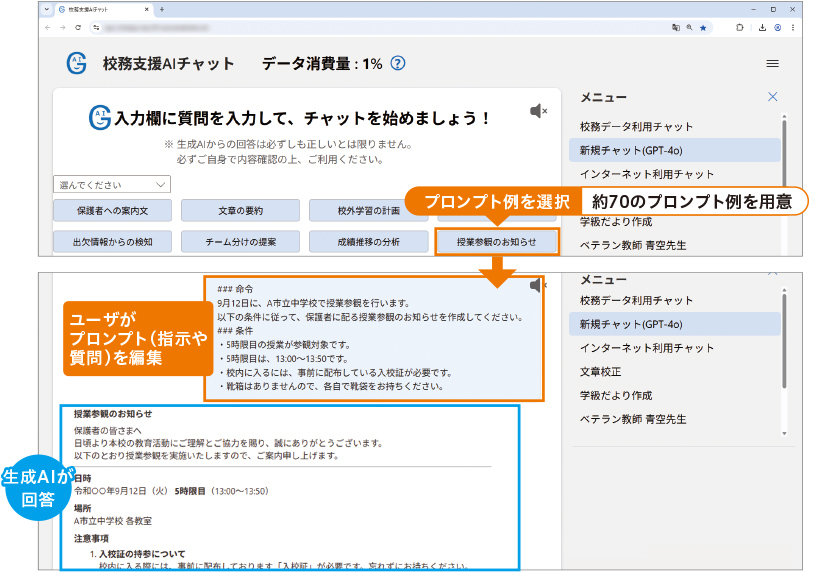Click the 校務支援AIチャット logo icon
Viewport: 834px width, 572px height.
click(x=77, y=63)
